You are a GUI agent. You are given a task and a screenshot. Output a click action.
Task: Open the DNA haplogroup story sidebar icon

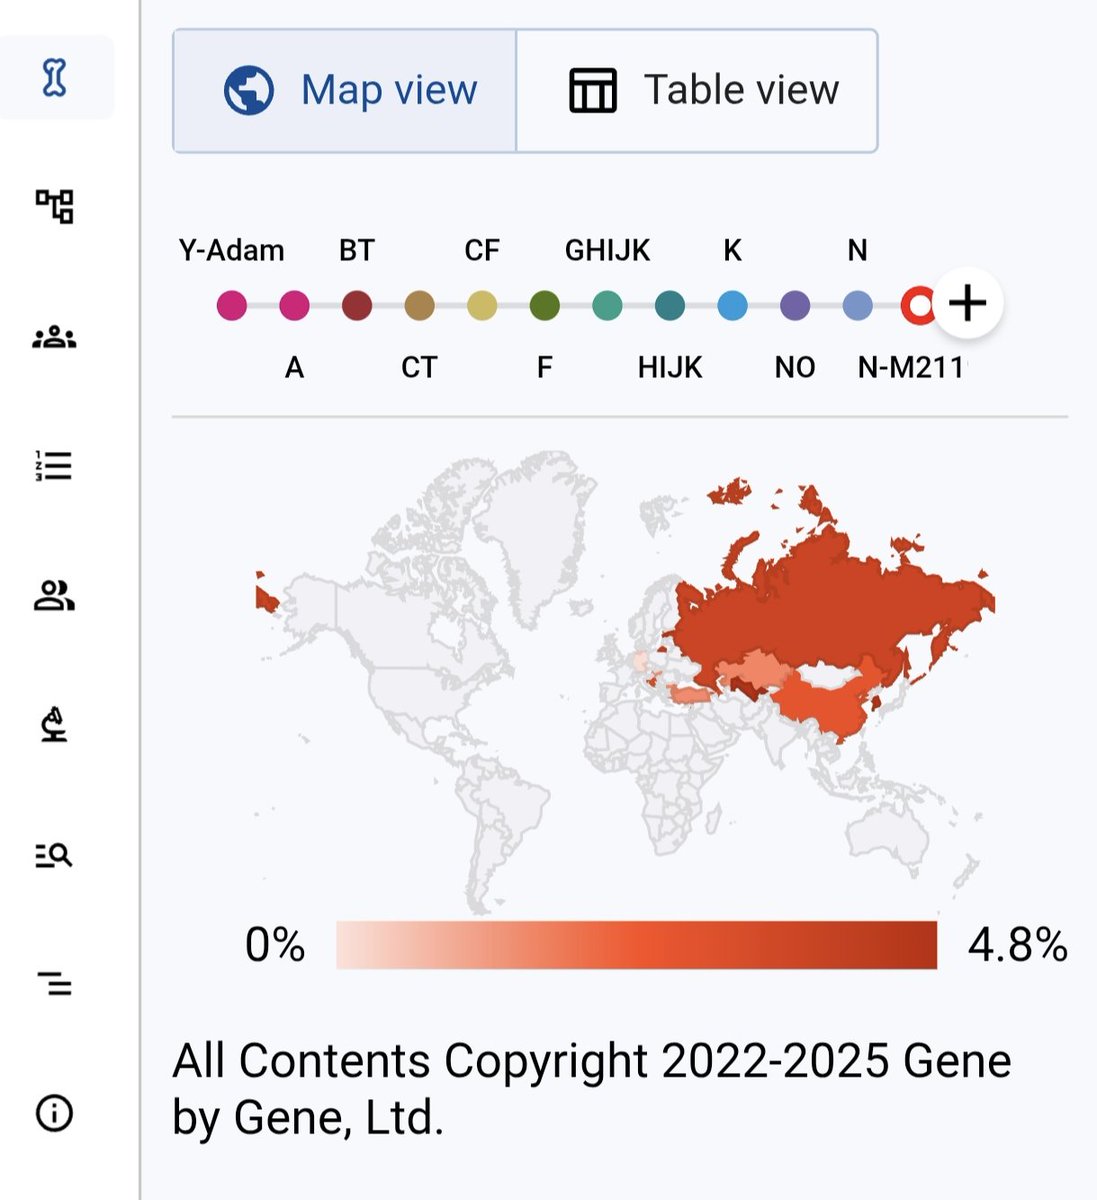pyautogui.click(x=55, y=78)
